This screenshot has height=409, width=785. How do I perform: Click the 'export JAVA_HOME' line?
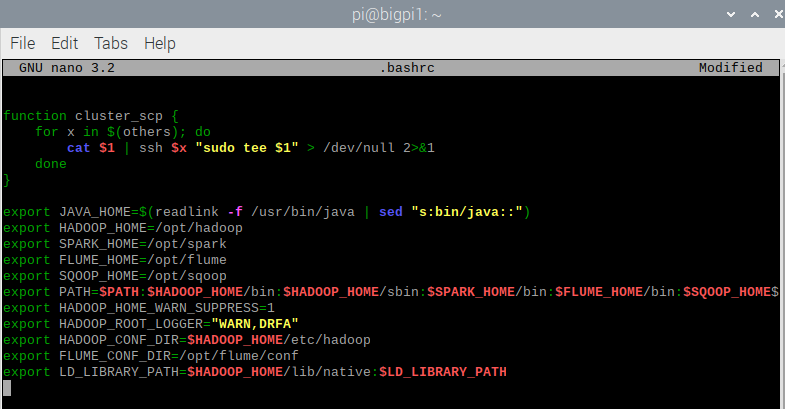[267, 212]
